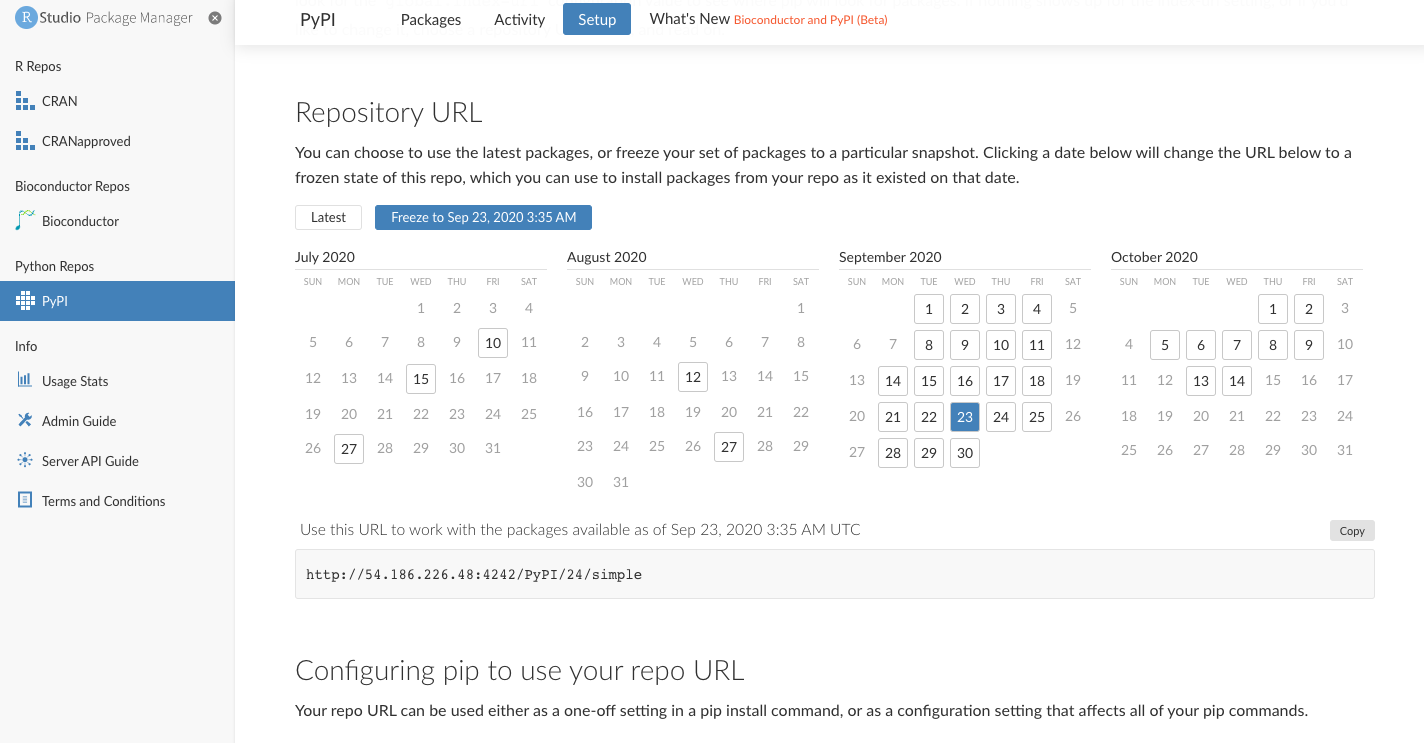1424x743 pixels.
Task: Click the CRAN repo icon in sidebar
Action: 25,101
